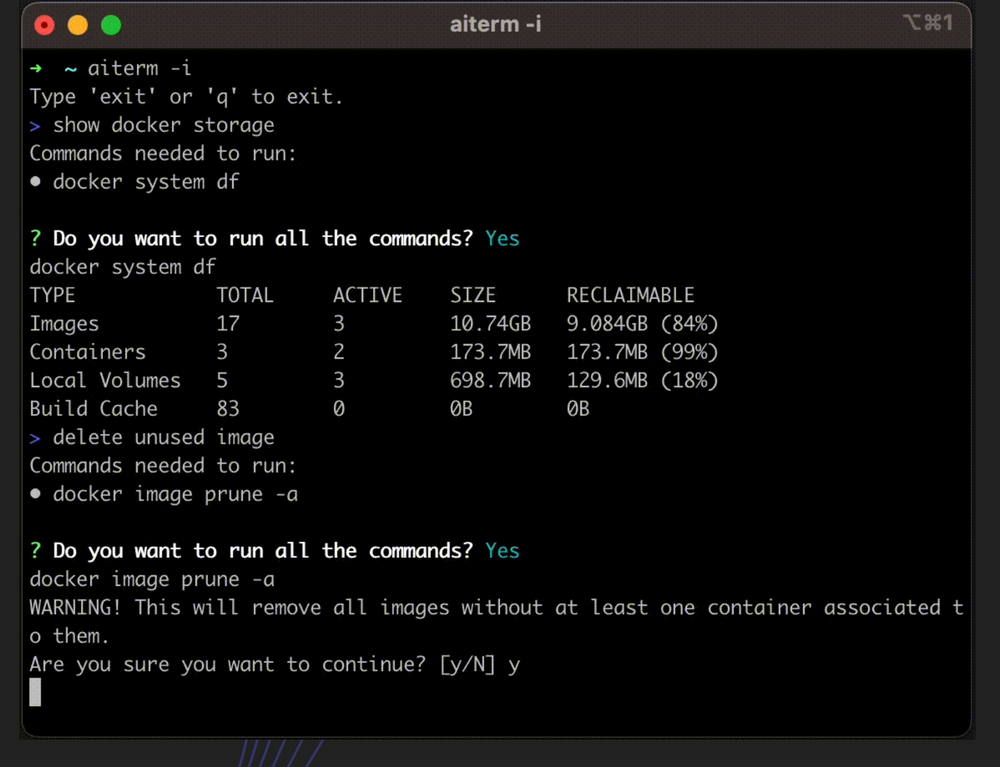Click the ACTIVE column header
1000x767 pixels.
point(367,295)
